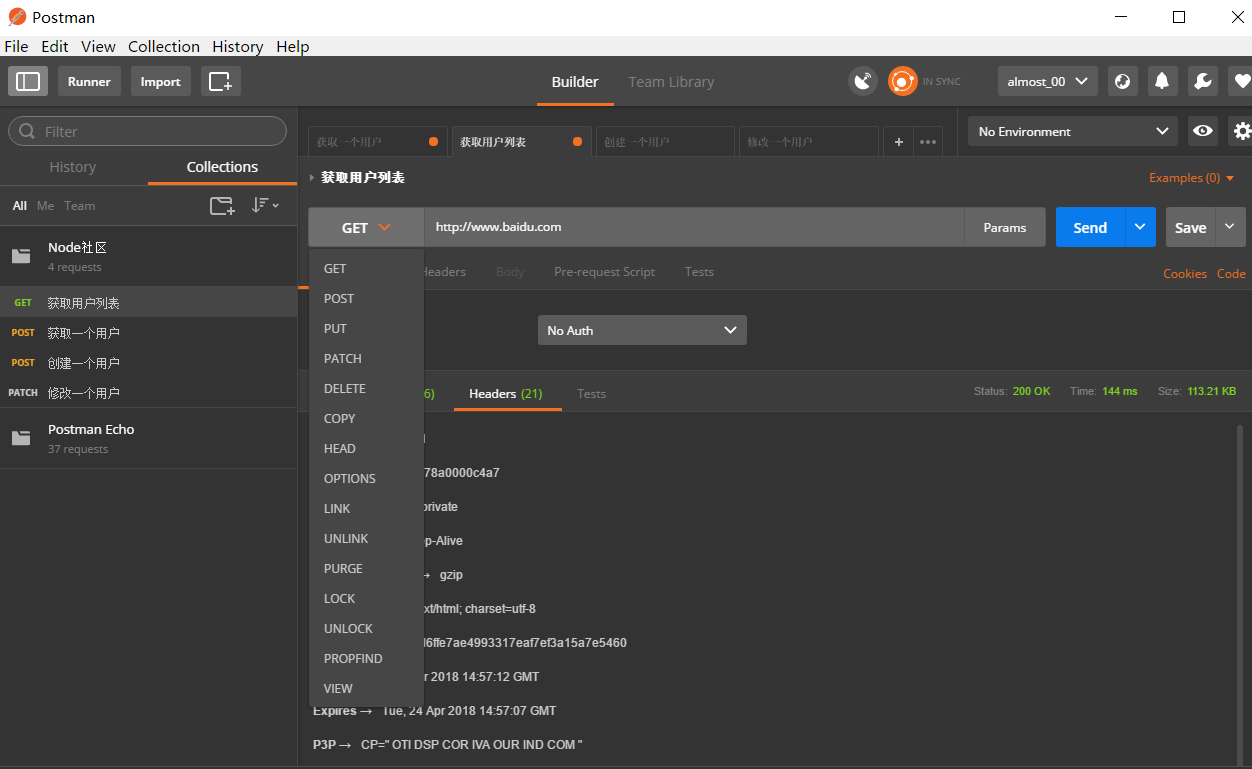1252x769 pixels.
Task: Click the Send button
Action: point(1090,227)
